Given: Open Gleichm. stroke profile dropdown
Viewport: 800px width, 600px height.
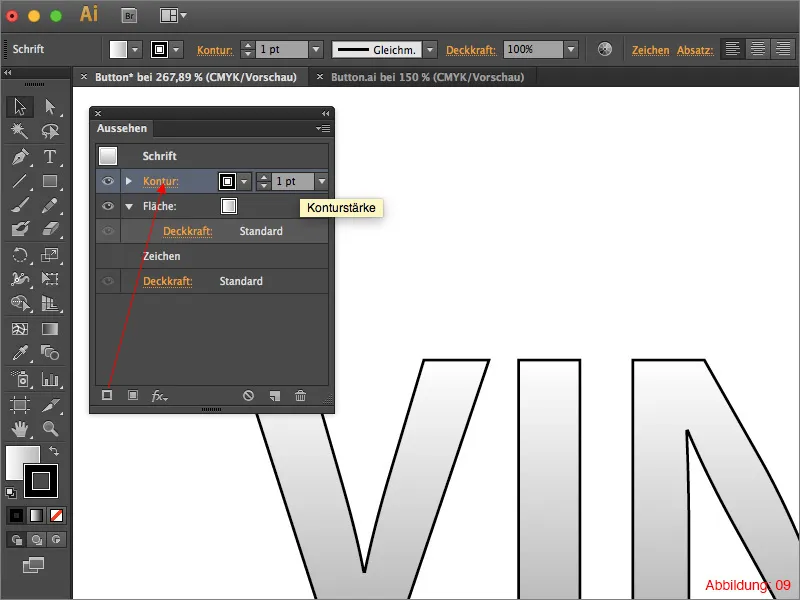Looking at the screenshot, I should 430,49.
